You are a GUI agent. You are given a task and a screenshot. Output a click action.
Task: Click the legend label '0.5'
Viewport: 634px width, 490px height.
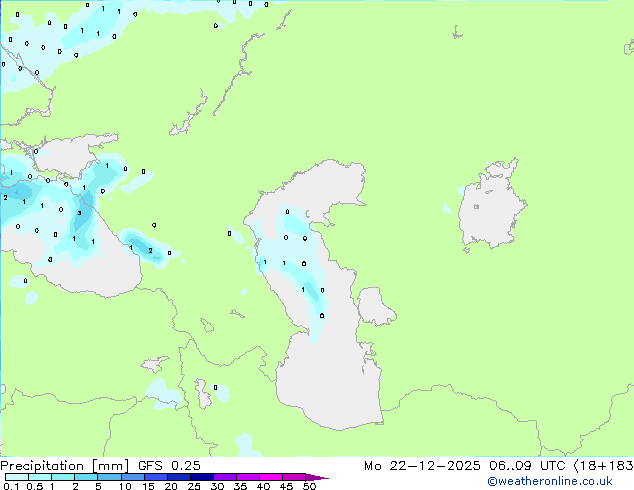(35, 486)
